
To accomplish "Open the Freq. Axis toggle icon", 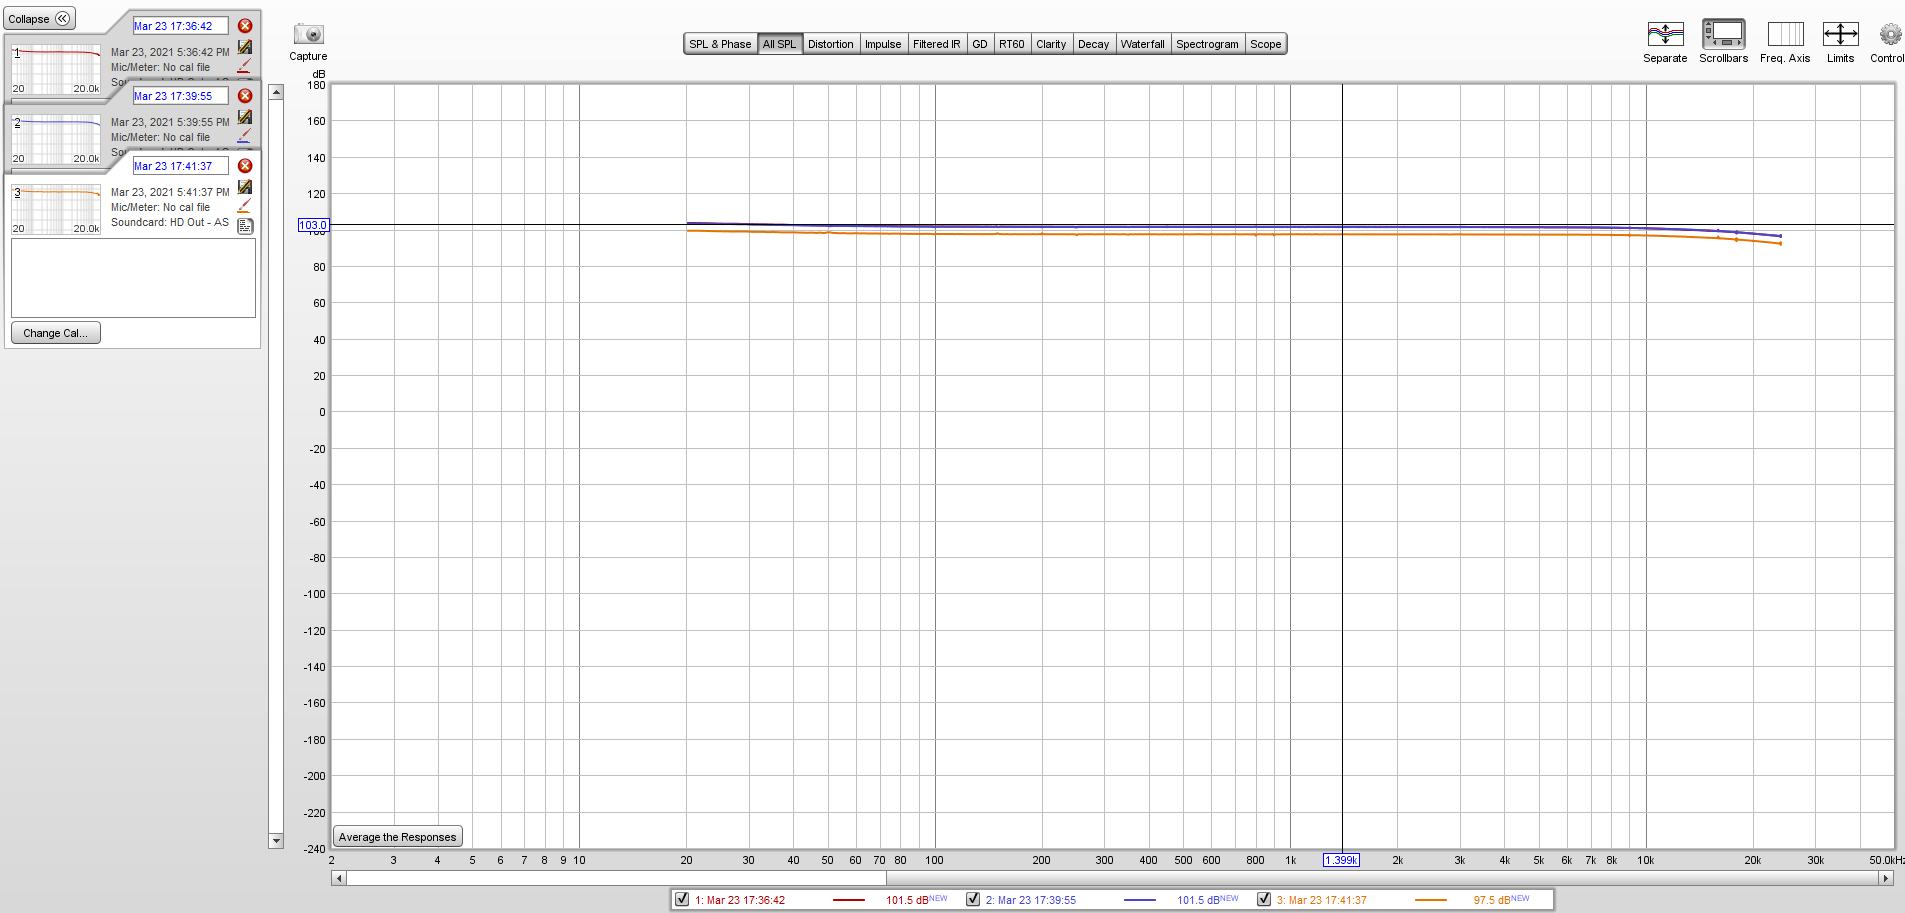I will coord(1785,34).
